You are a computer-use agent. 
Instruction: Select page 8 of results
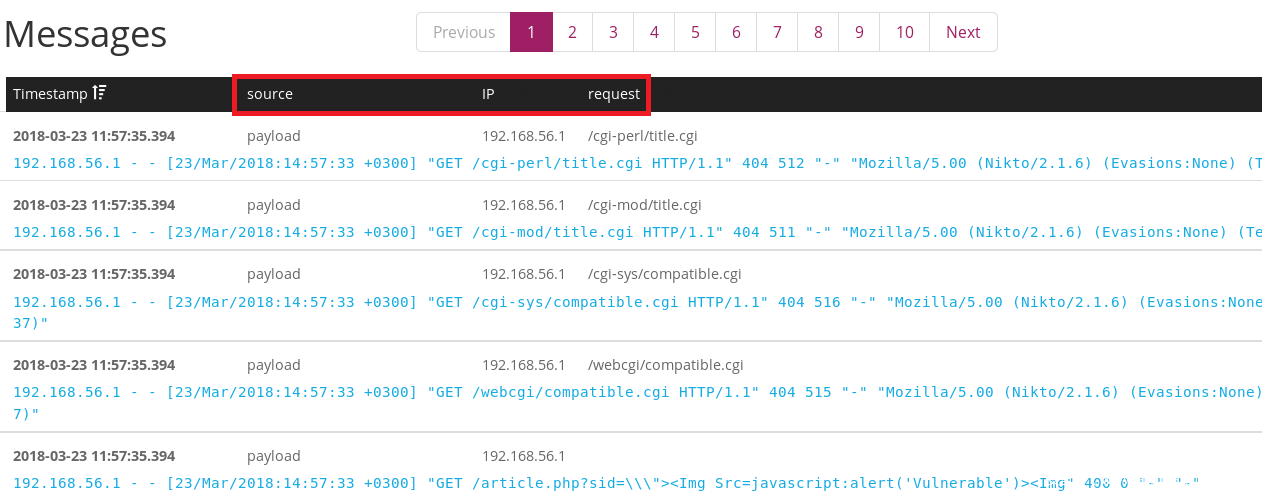[818, 32]
